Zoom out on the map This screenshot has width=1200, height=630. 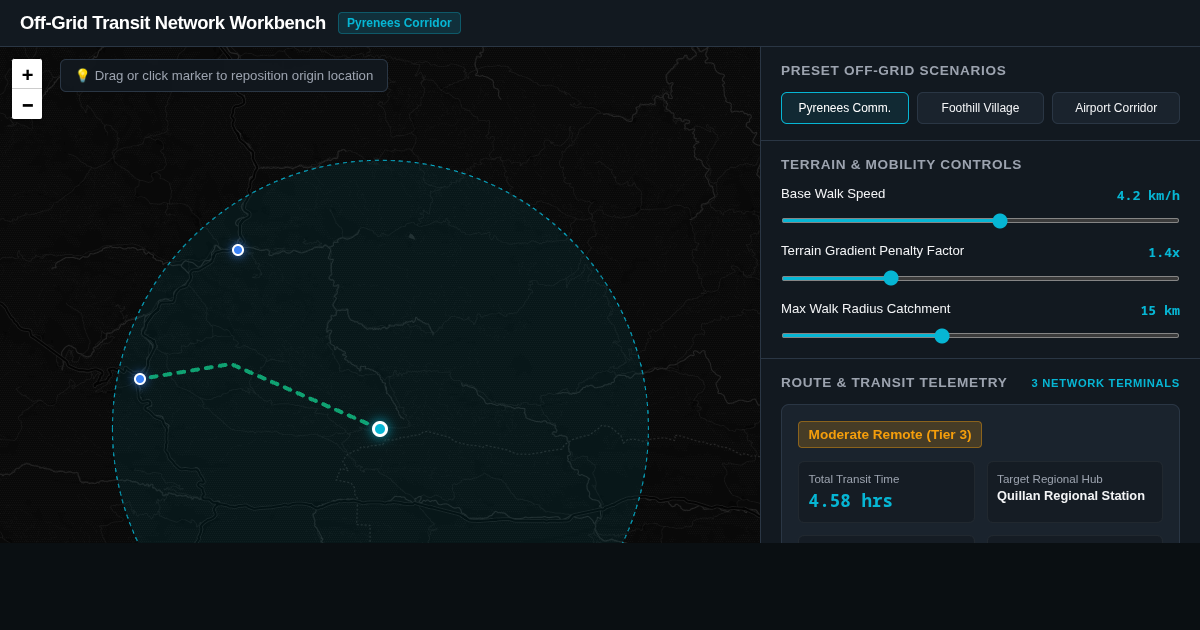click(27, 104)
